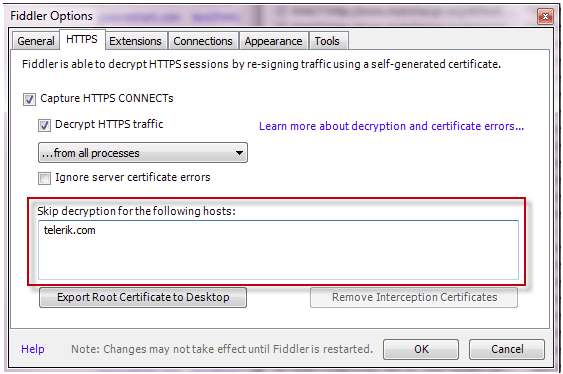Click the note about restarting Fiddler

click(x=222, y=349)
